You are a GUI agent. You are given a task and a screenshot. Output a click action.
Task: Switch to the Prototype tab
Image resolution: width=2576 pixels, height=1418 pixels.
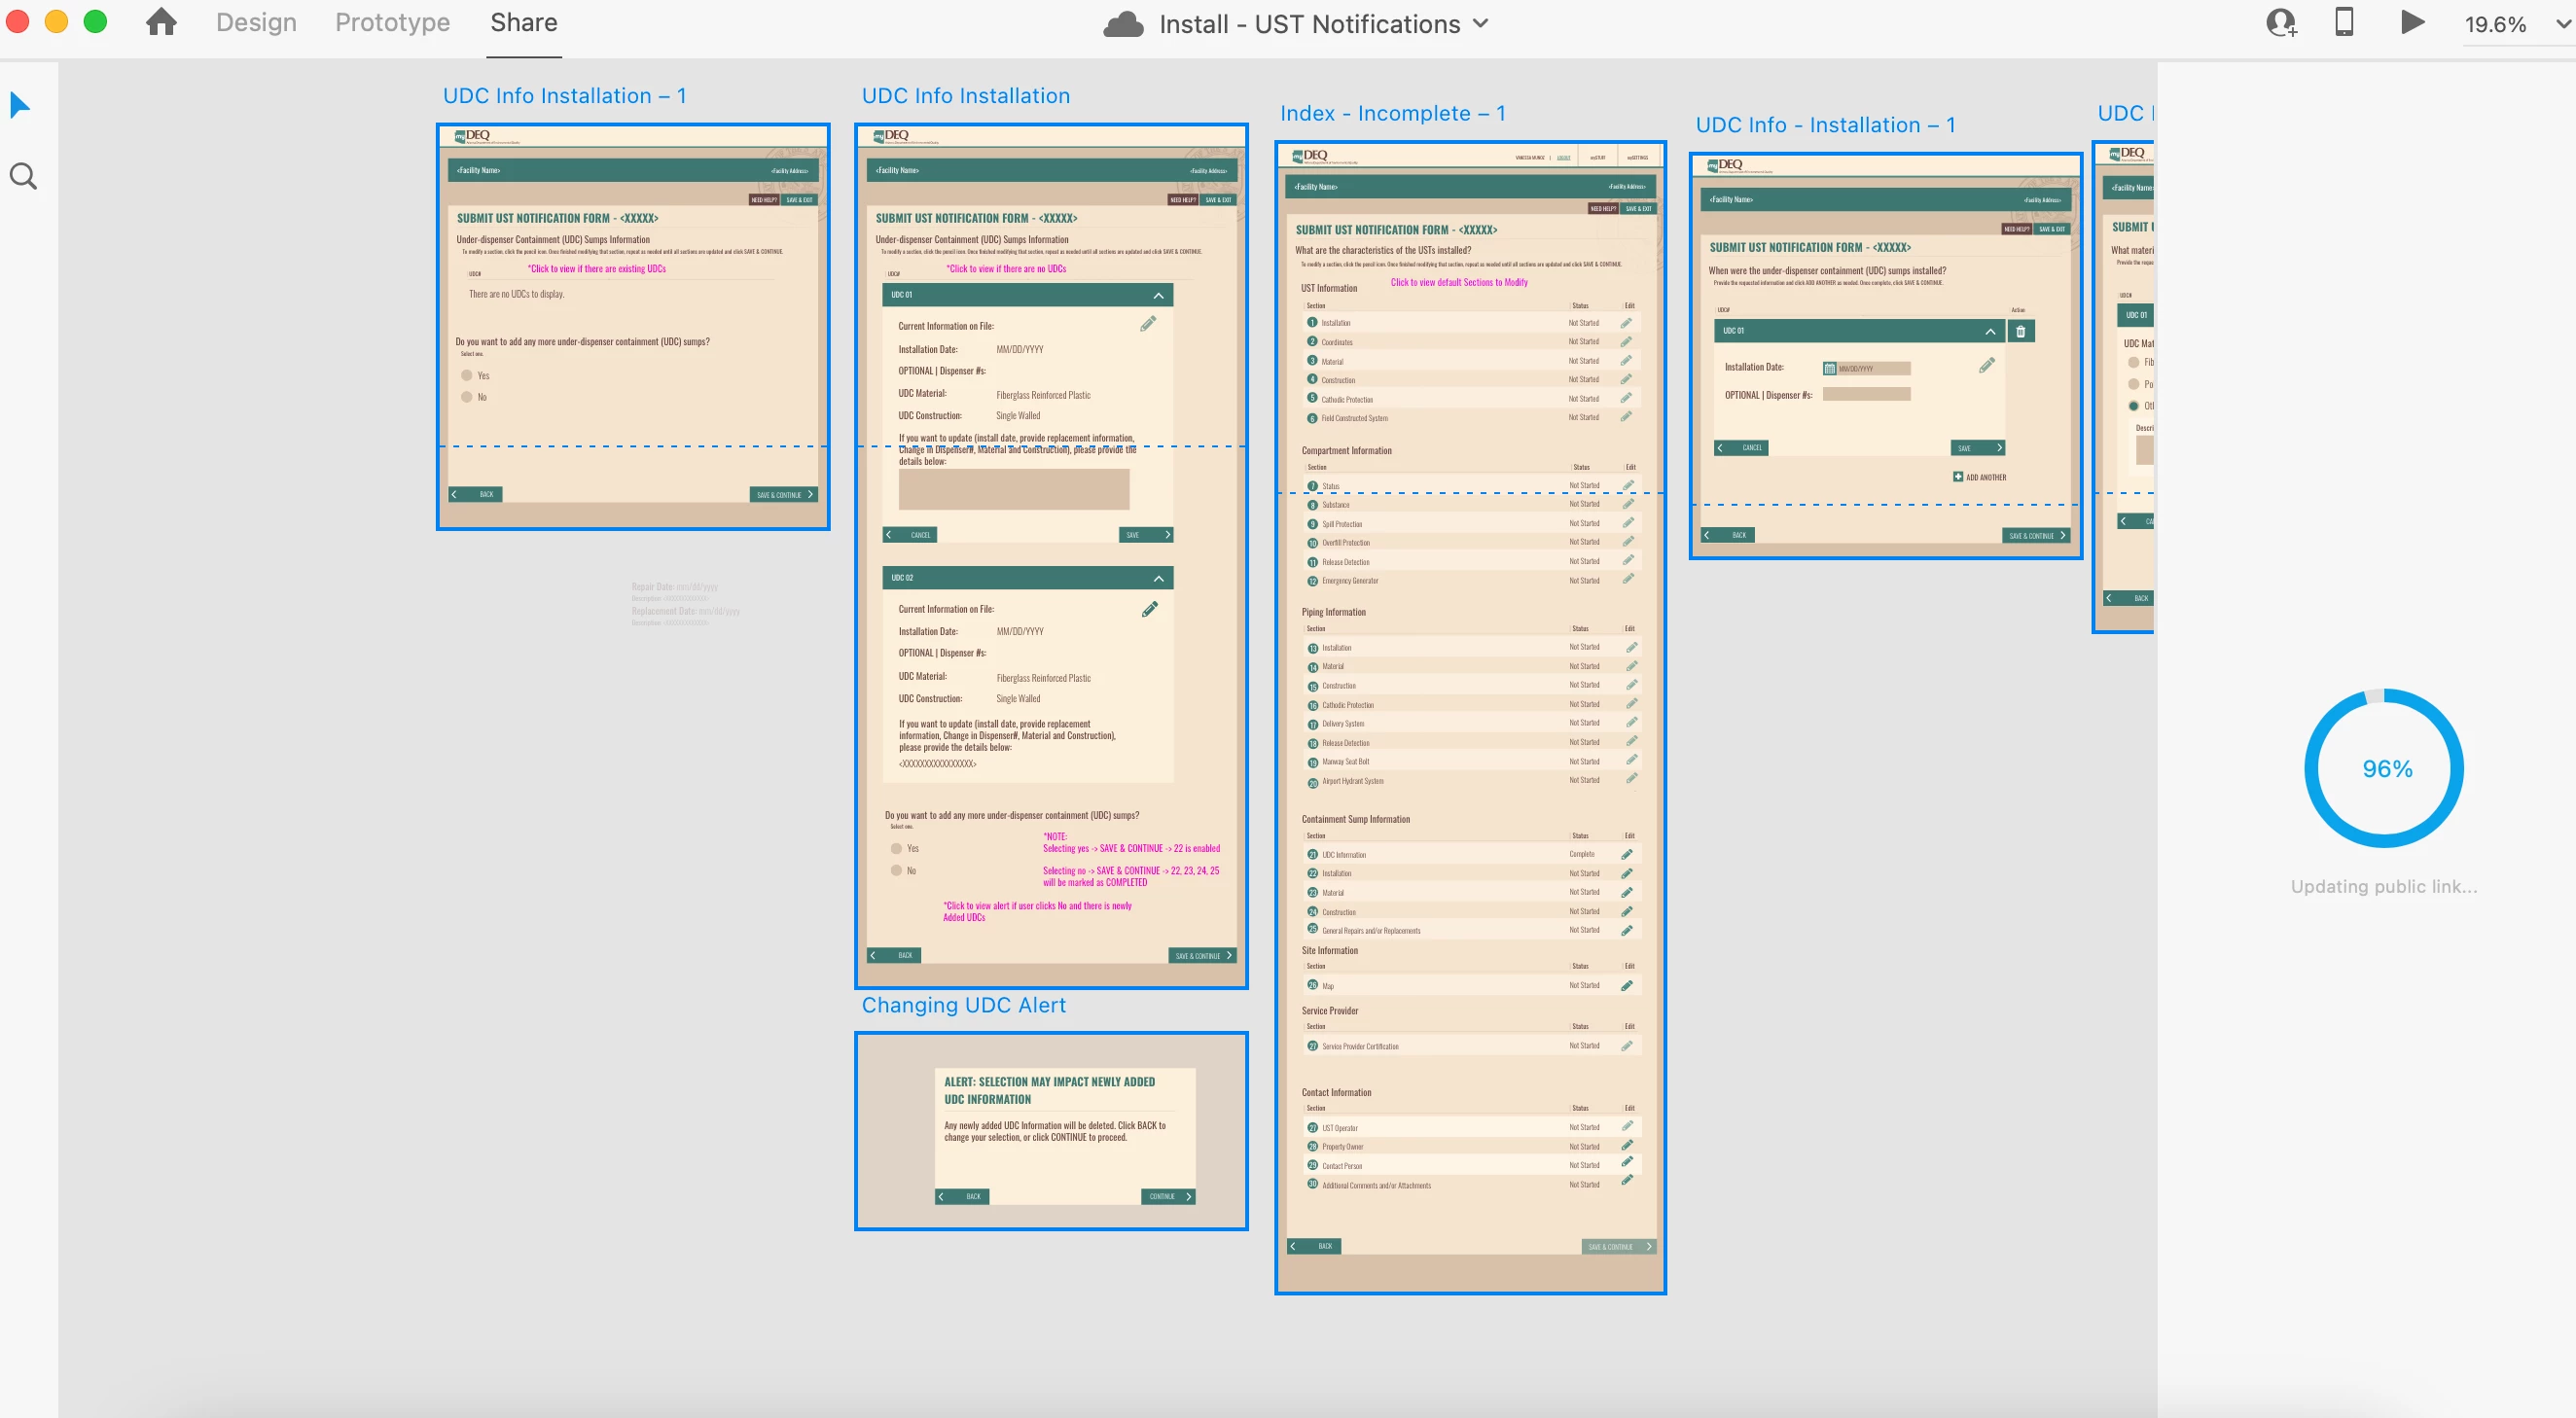[392, 22]
